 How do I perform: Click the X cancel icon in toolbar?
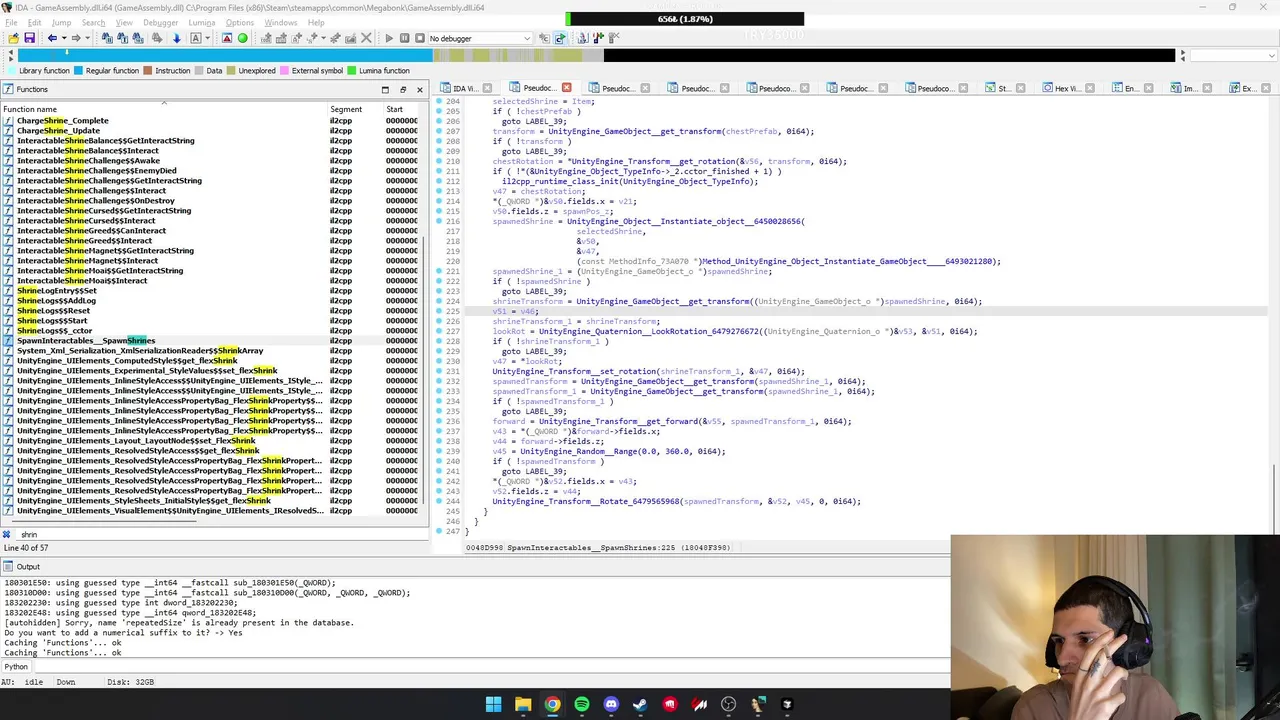pyautogui.click(x=366, y=38)
